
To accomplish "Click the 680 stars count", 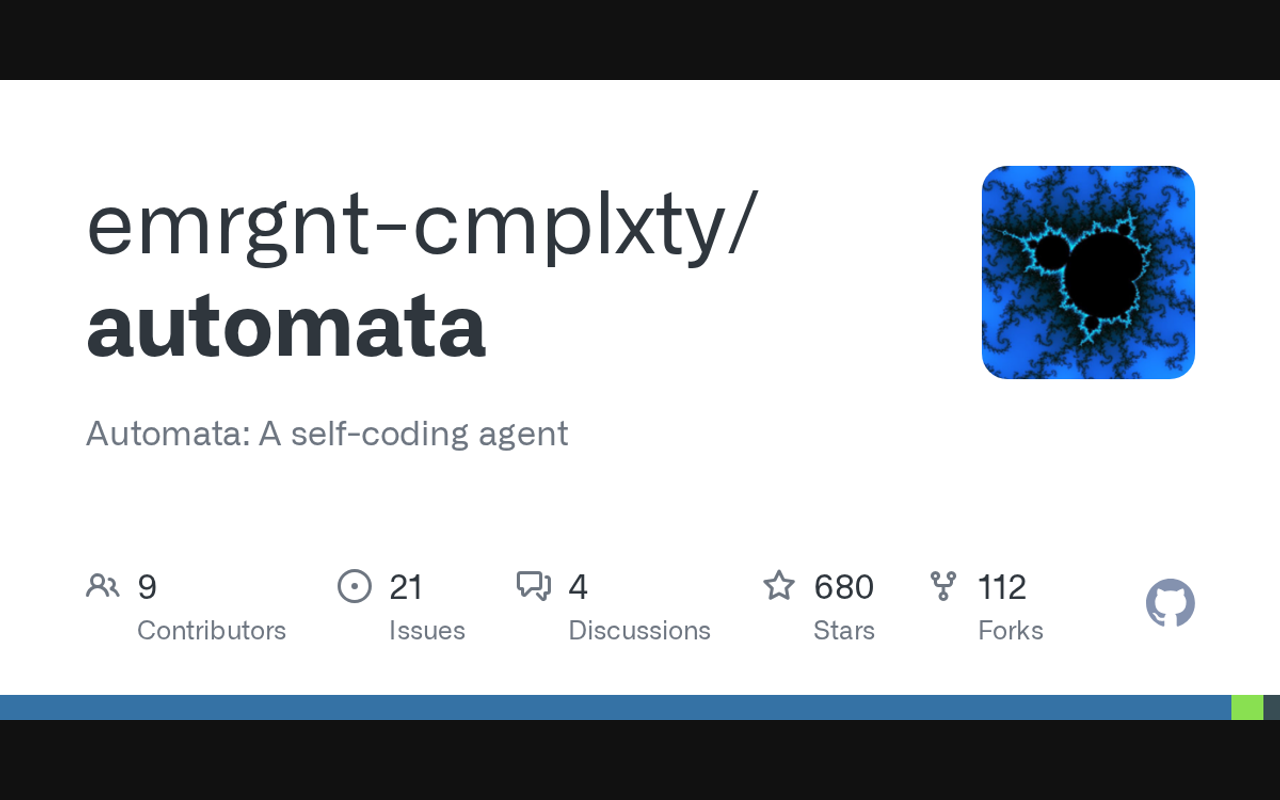I will [x=844, y=587].
